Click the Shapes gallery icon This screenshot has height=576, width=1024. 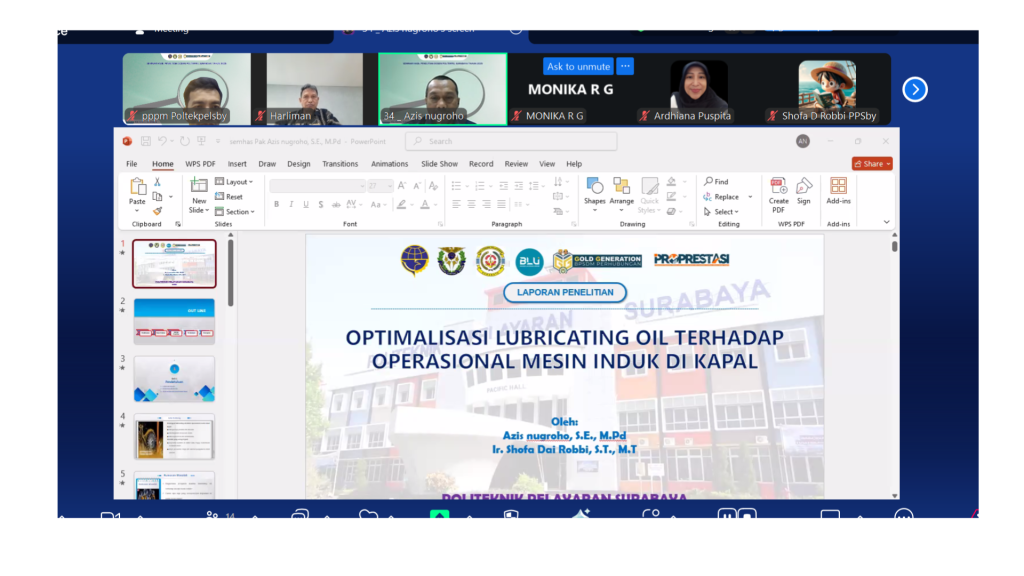point(595,187)
